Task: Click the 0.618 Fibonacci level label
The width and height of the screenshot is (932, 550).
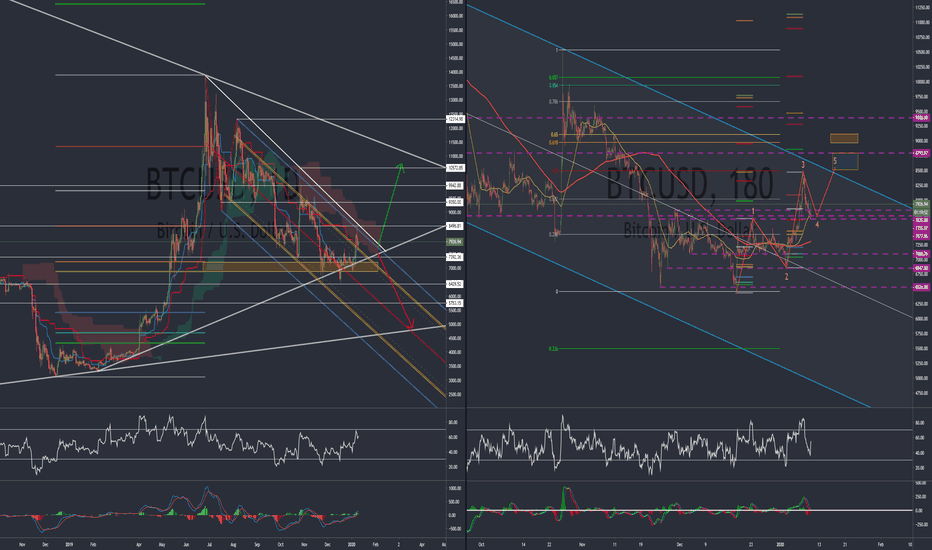Action: [x=553, y=143]
